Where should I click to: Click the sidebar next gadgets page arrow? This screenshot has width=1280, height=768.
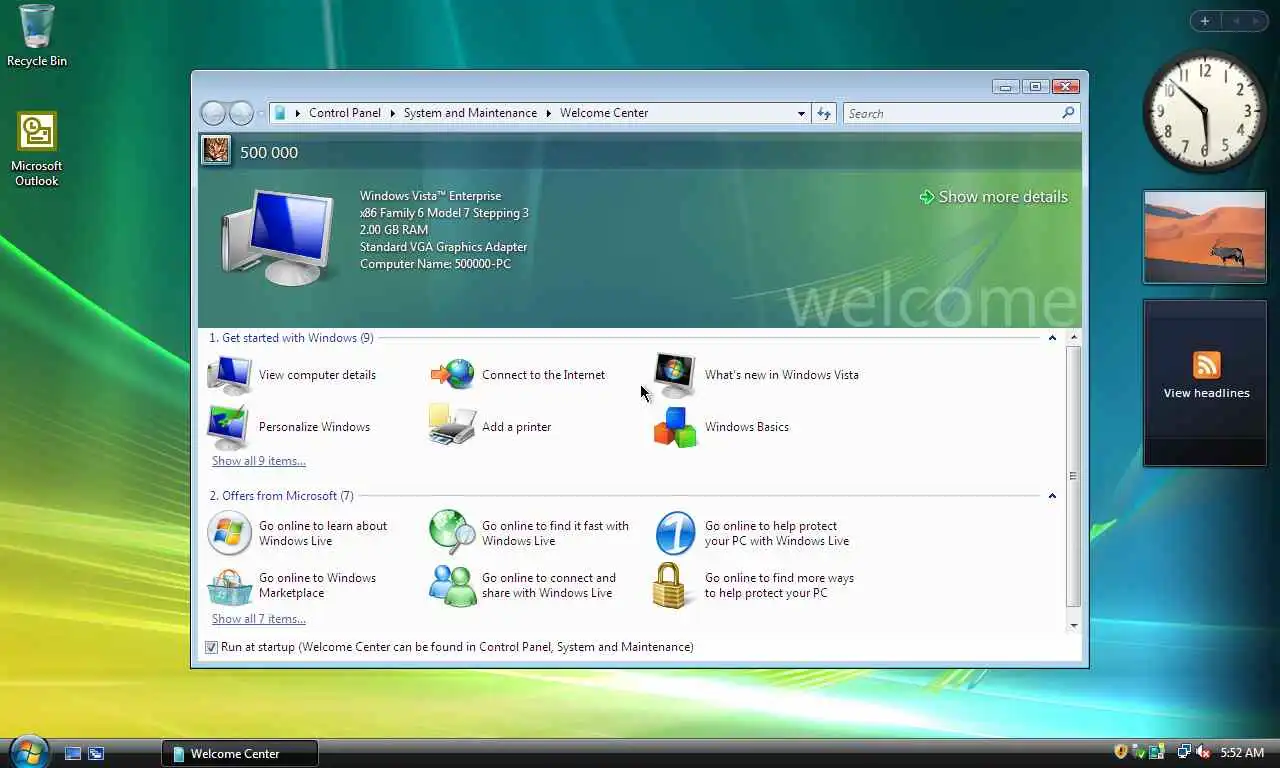coord(1255,21)
